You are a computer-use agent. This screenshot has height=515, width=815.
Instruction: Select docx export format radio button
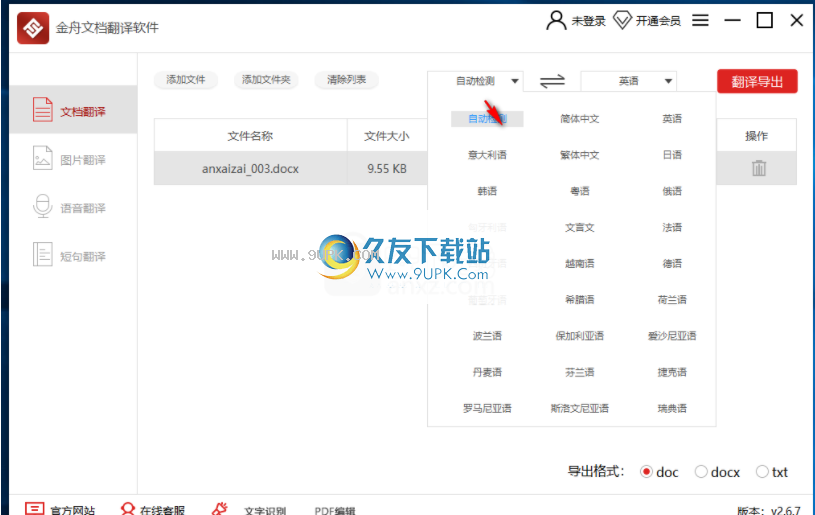pyautogui.click(x=701, y=471)
